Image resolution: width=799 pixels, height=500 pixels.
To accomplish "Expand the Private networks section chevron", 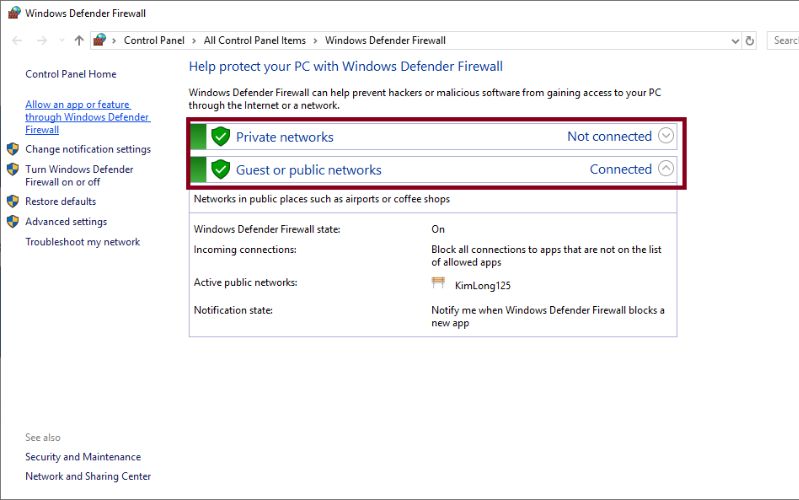I will pyautogui.click(x=665, y=136).
